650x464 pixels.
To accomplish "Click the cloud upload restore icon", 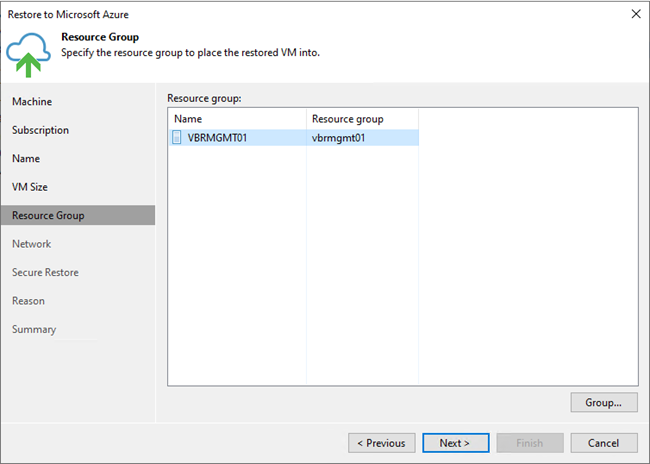I will click(28, 55).
